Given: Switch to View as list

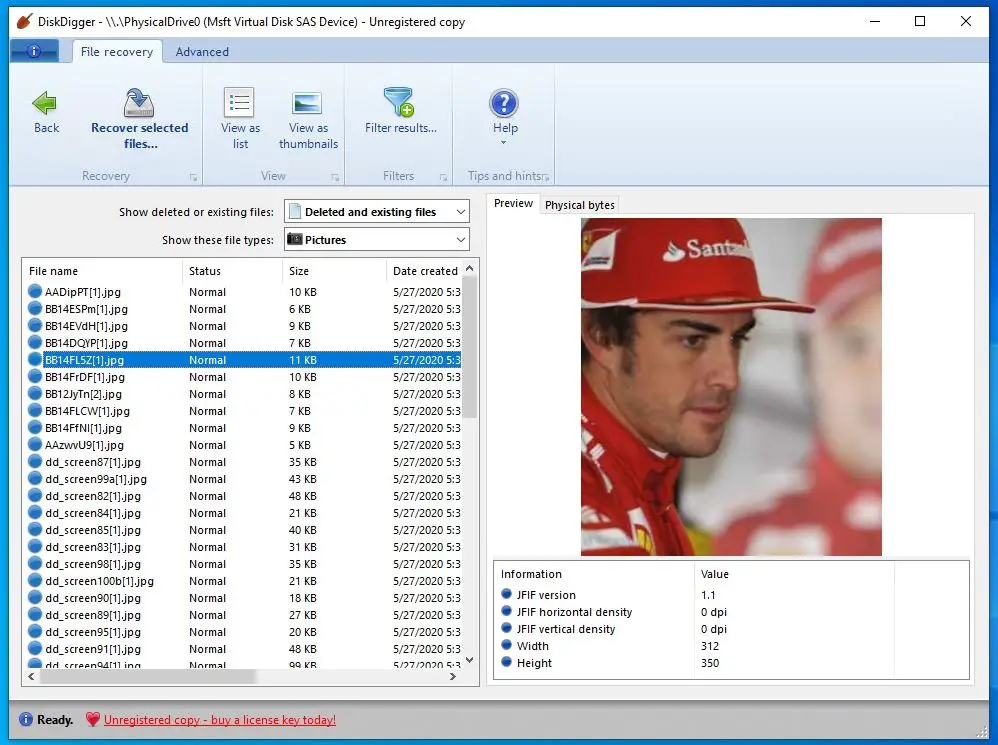Looking at the screenshot, I should pos(240,103).
